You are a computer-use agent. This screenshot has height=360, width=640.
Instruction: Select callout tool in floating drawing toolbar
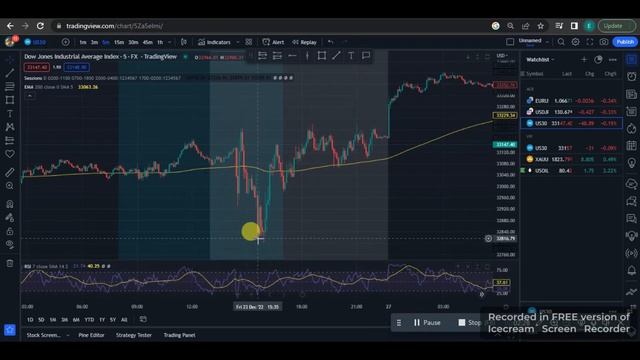[366, 56]
